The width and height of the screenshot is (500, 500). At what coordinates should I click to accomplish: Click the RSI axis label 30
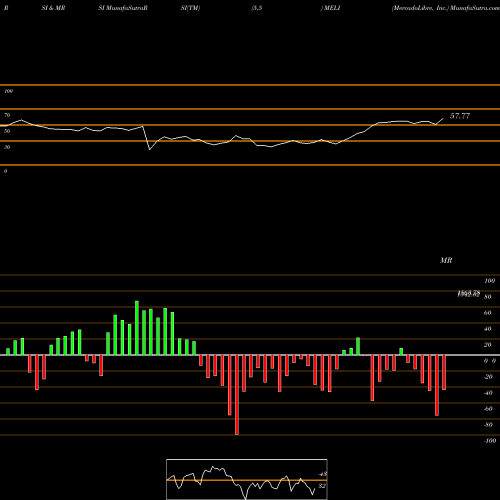pyautogui.click(x=7, y=147)
